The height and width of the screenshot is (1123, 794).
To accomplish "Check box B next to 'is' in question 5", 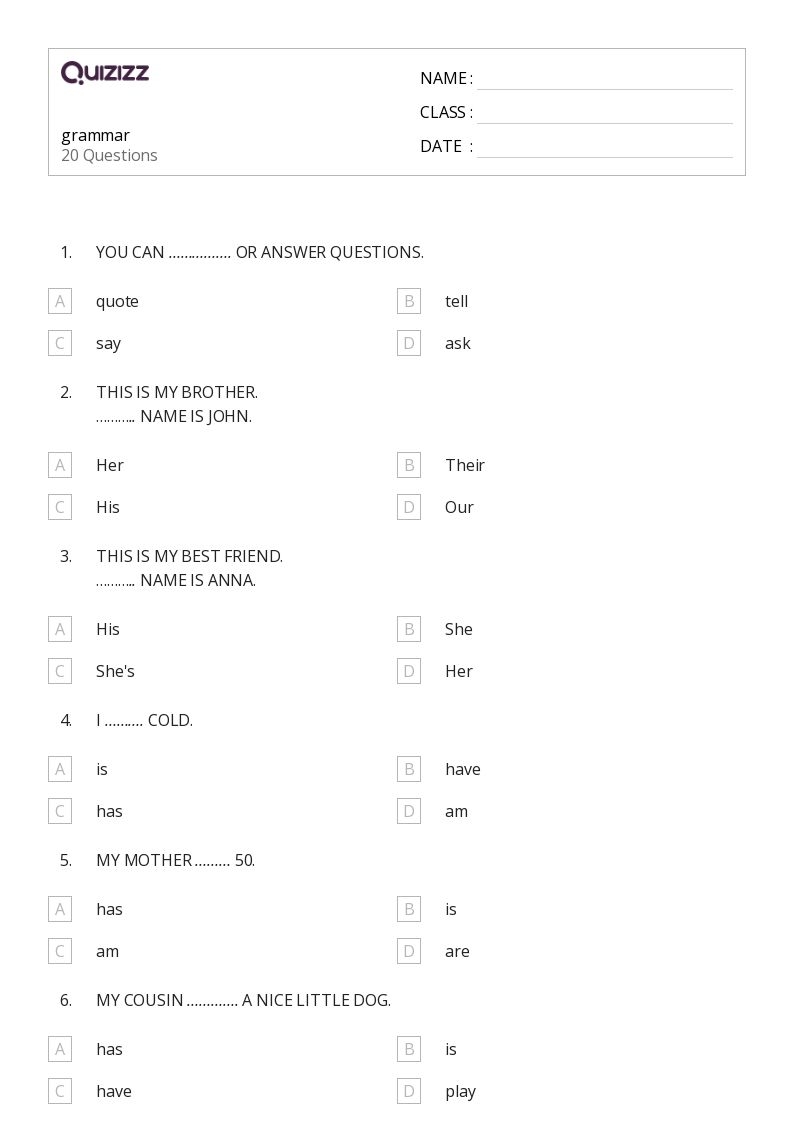I will coord(409,909).
